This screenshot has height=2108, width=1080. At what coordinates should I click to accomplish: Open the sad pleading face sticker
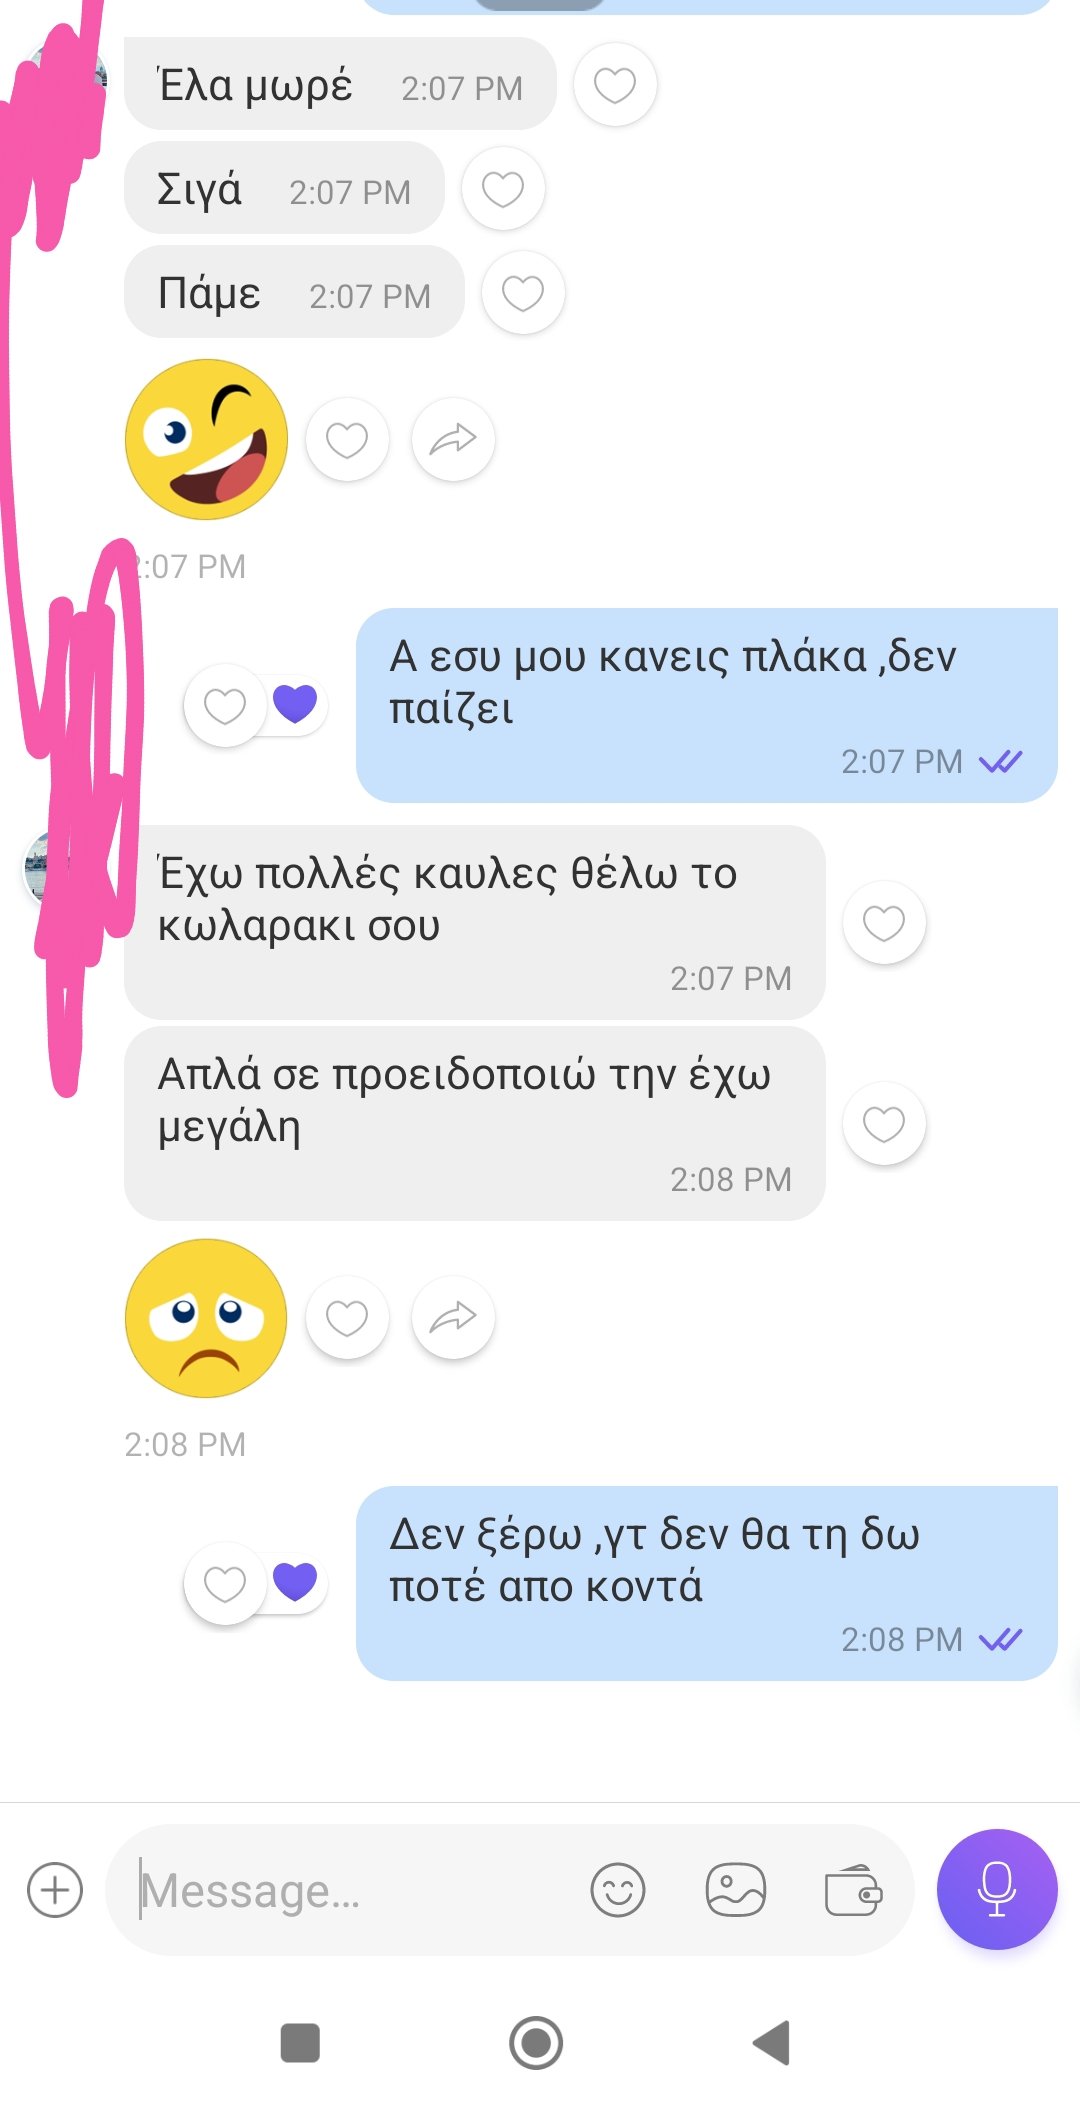(x=206, y=1318)
